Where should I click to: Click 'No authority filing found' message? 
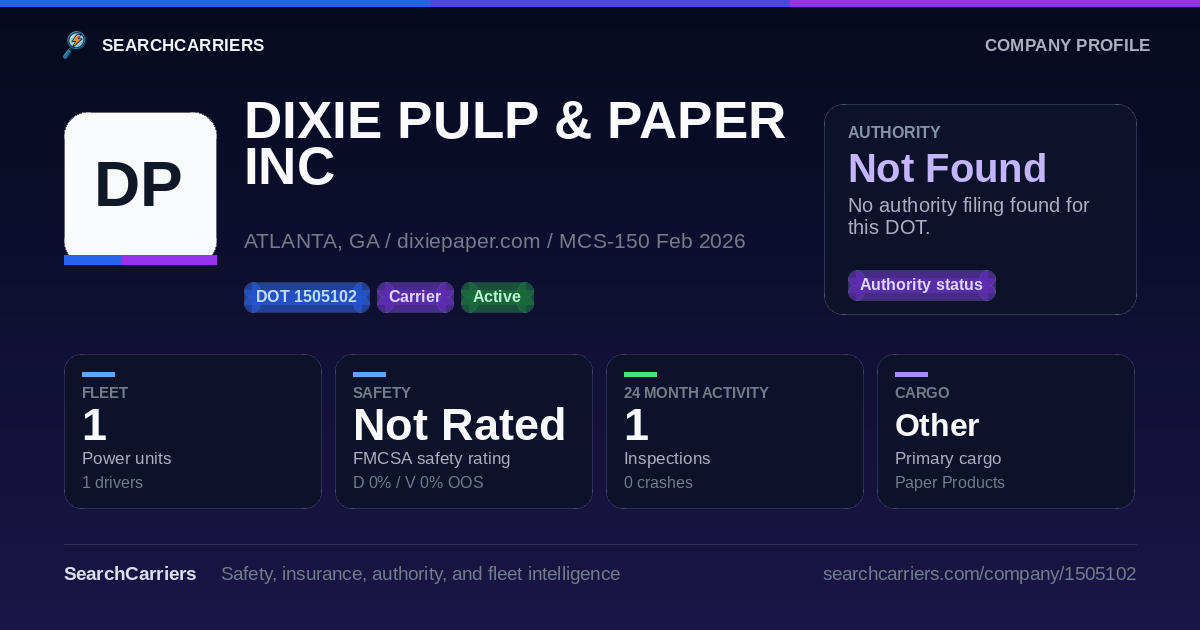pos(969,216)
